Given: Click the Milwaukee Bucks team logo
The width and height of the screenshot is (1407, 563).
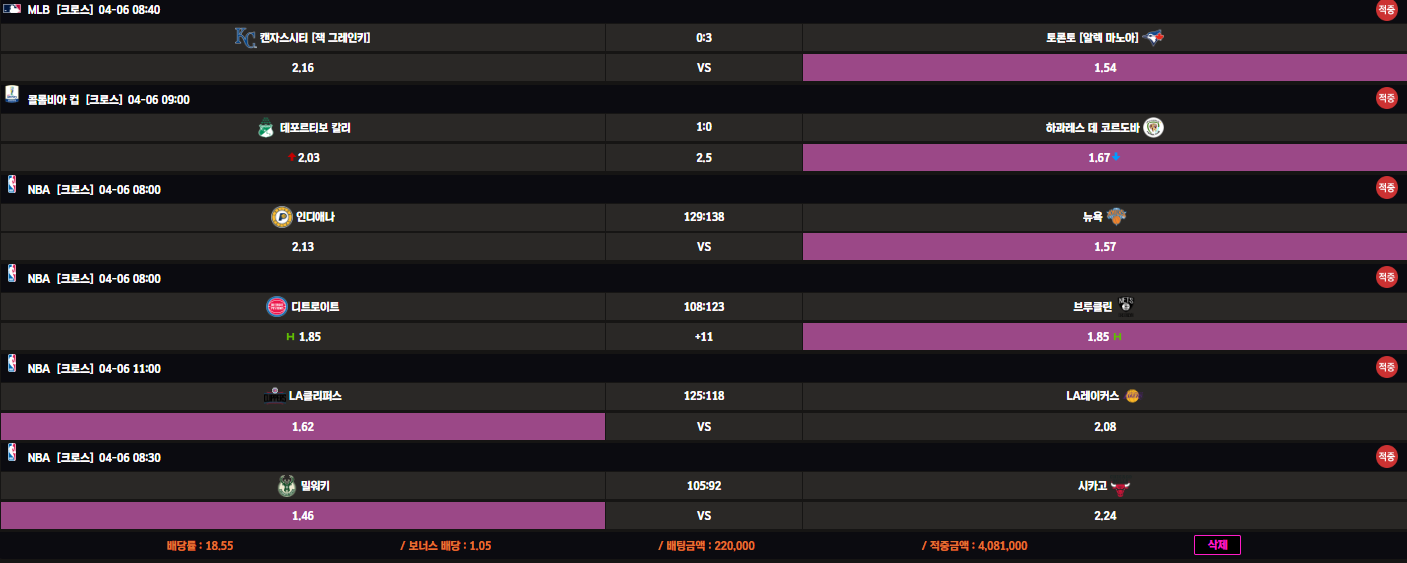Looking at the screenshot, I should (x=286, y=486).
